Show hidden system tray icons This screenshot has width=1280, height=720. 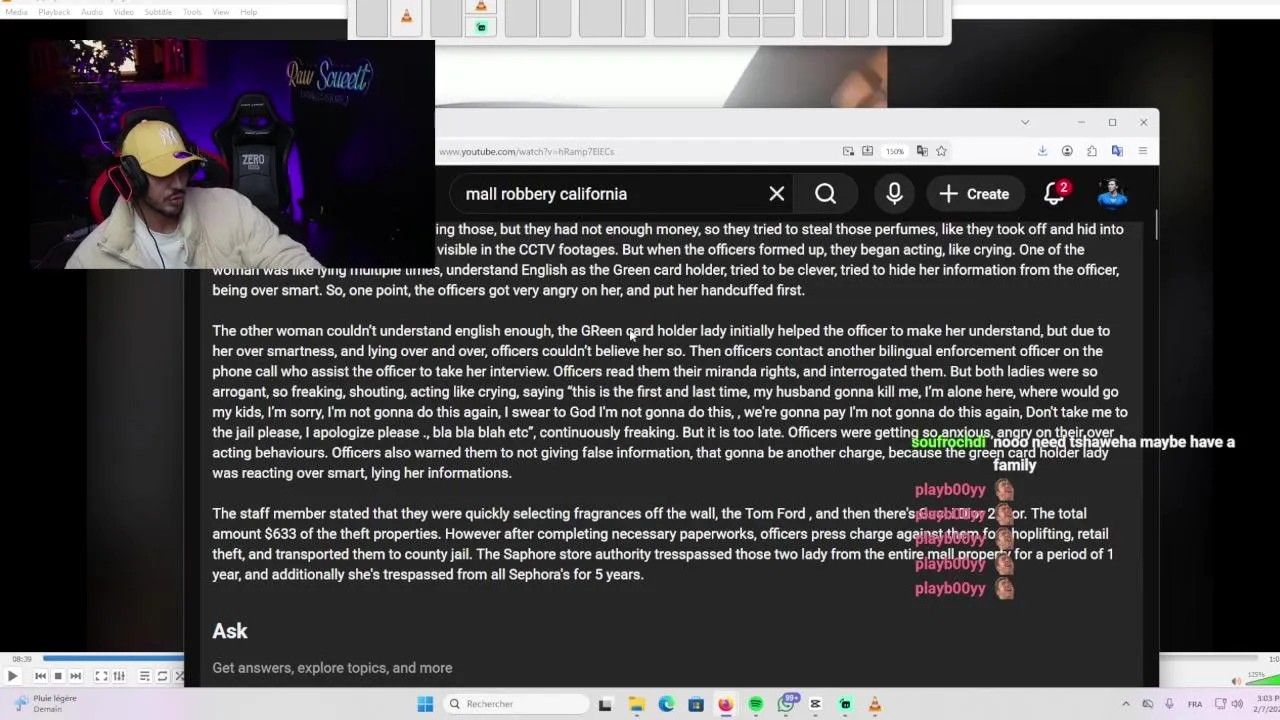click(1126, 704)
